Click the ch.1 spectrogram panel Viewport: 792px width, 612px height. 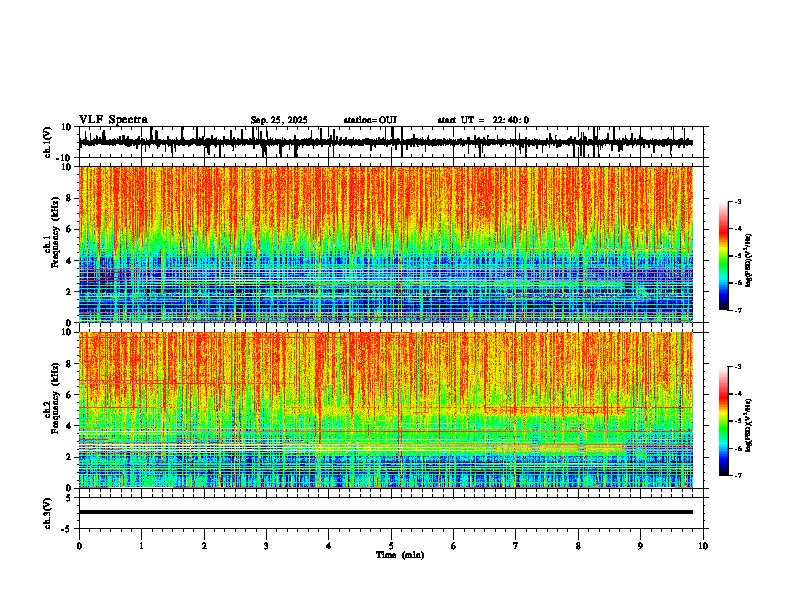point(386,244)
